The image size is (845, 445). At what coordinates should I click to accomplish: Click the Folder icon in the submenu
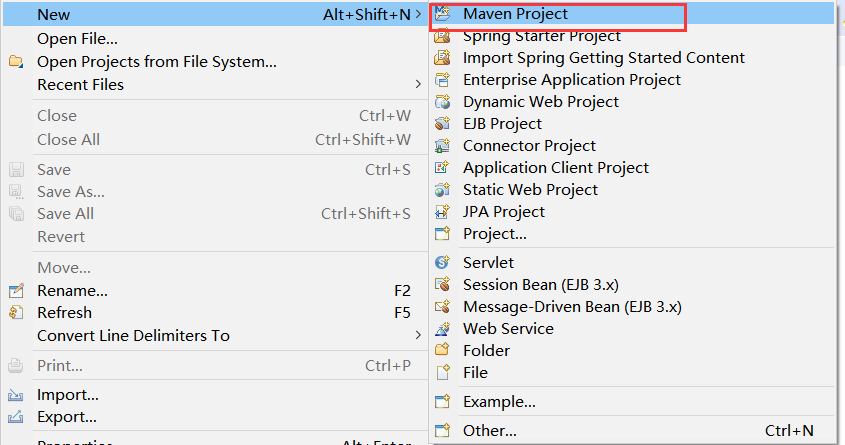(442, 350)
